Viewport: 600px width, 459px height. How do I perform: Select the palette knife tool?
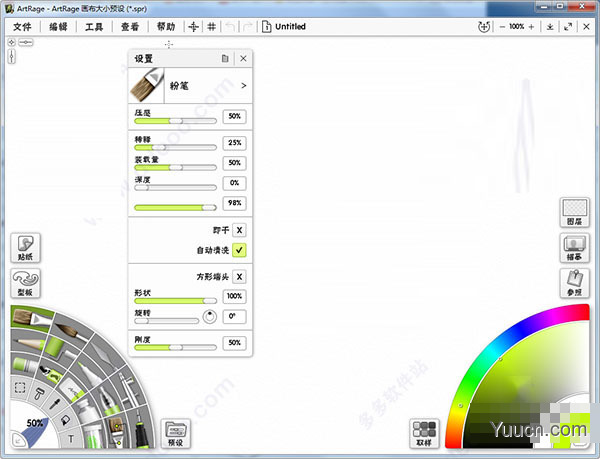click(x=103, y=354)
